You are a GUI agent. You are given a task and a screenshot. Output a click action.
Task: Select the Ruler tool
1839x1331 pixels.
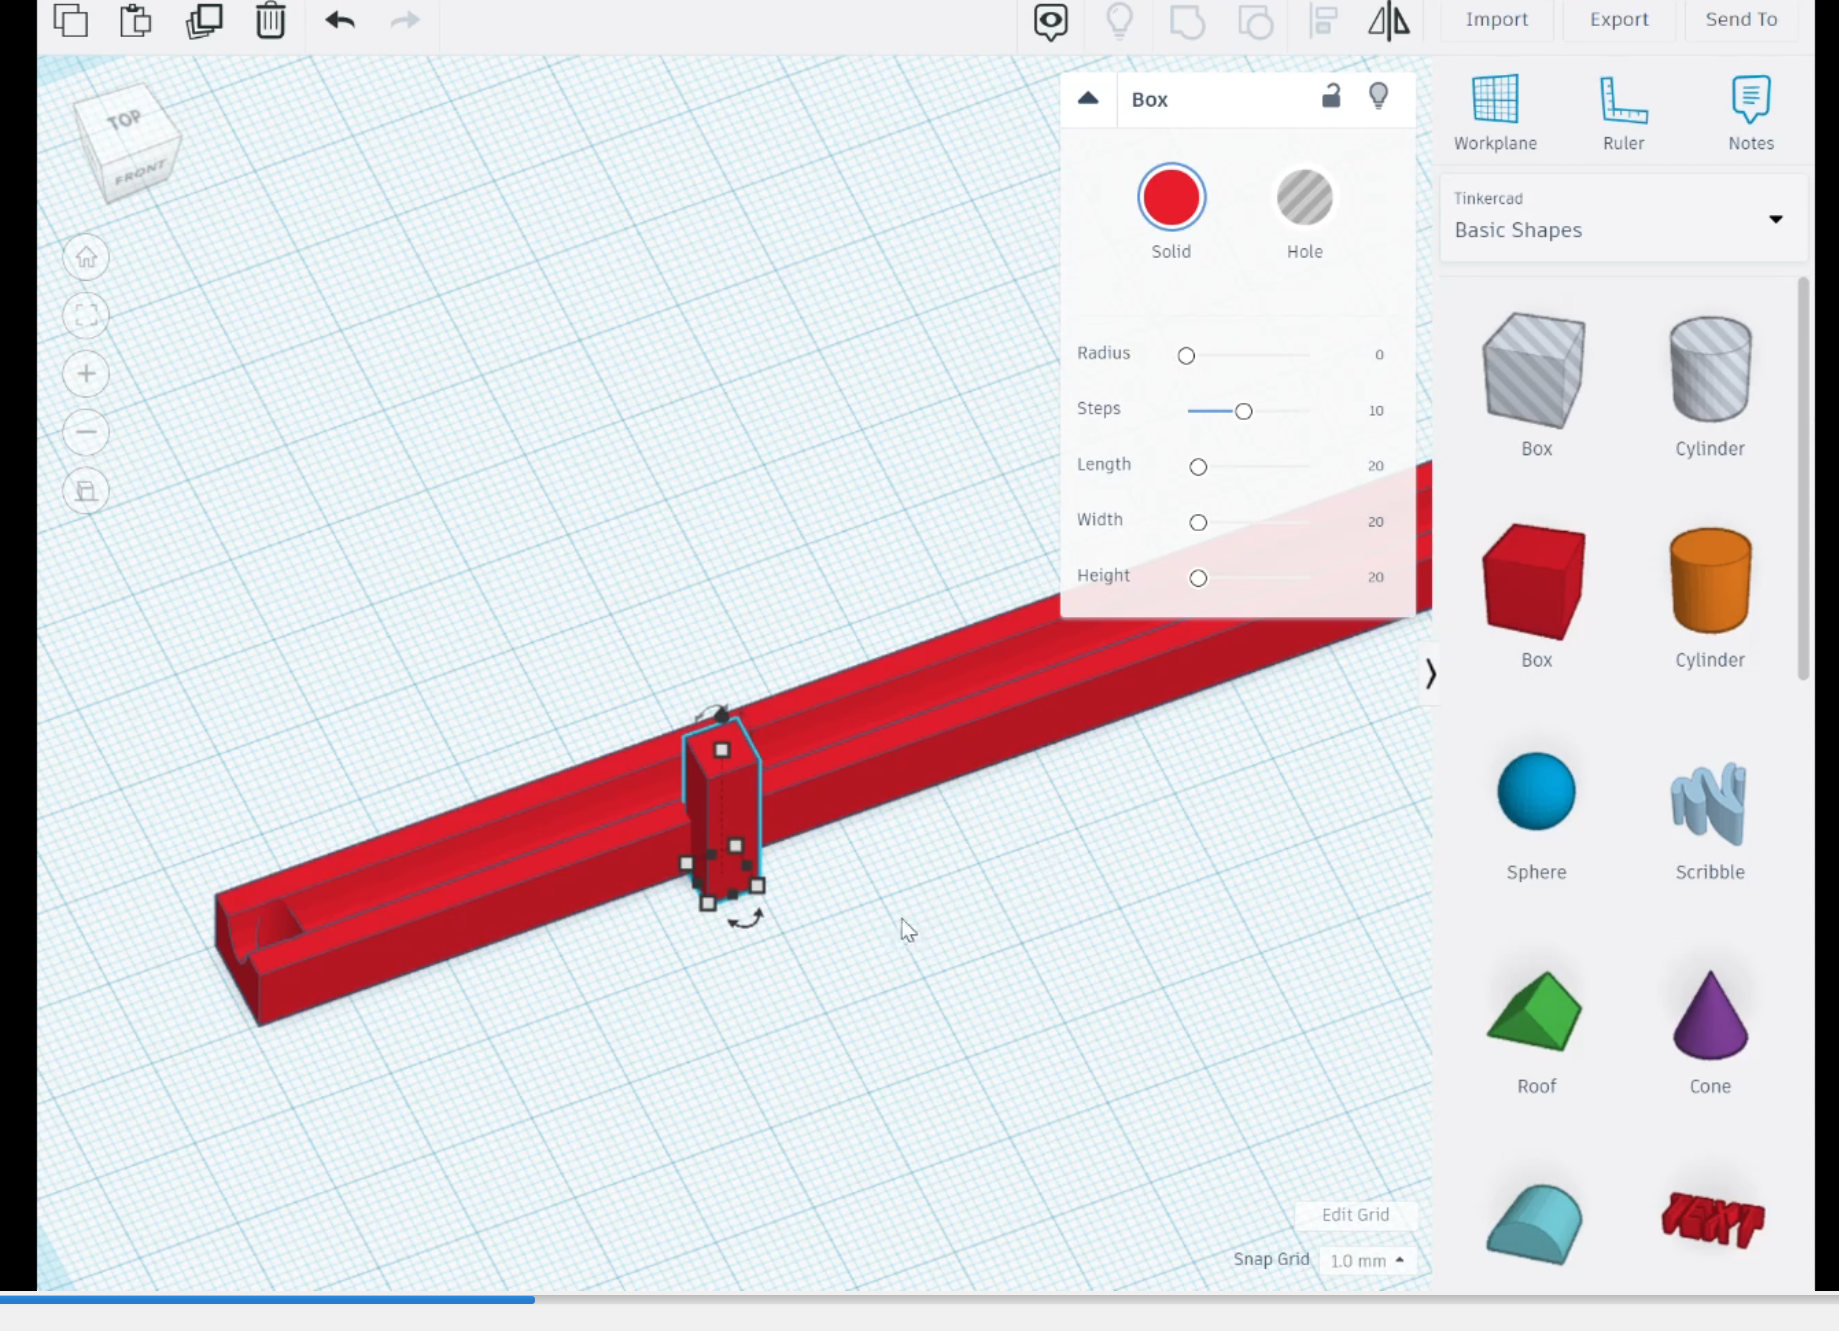1623,112
